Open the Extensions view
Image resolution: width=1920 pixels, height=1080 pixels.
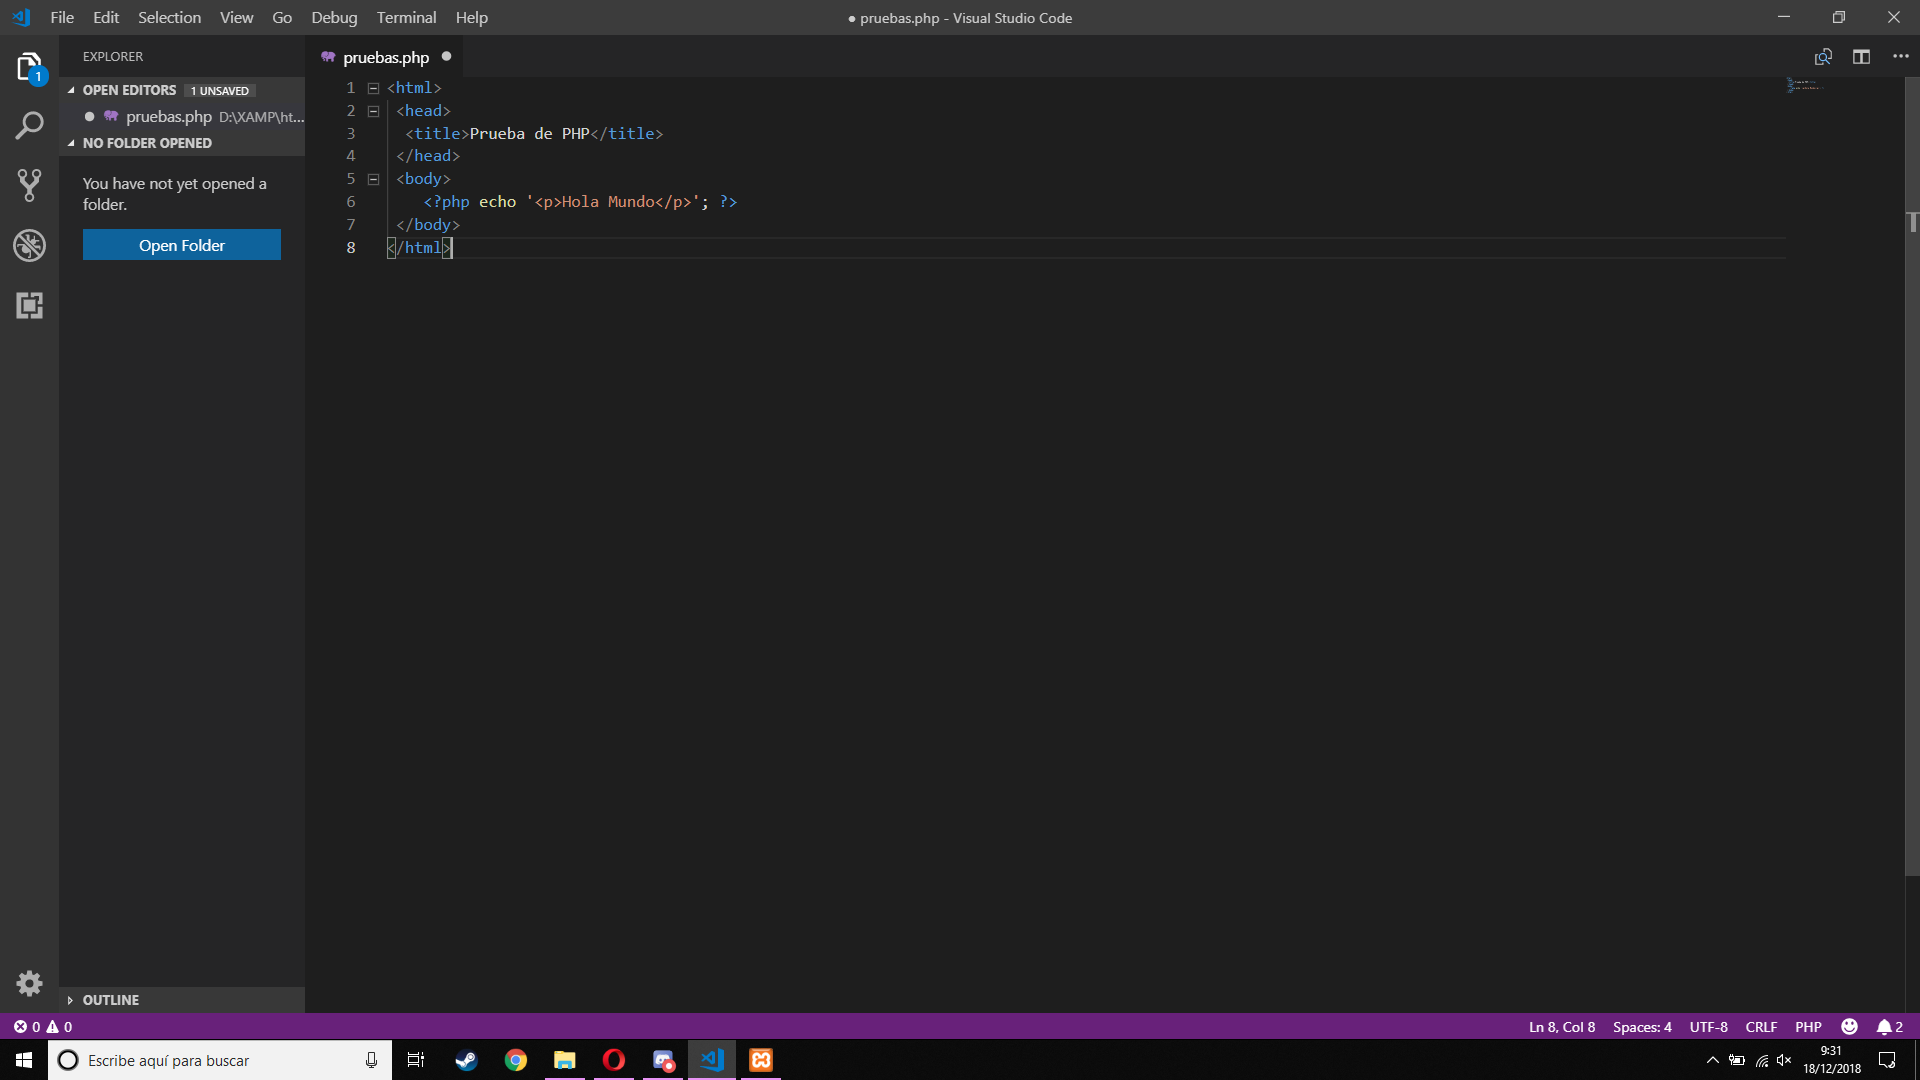[x=29, y=305]
